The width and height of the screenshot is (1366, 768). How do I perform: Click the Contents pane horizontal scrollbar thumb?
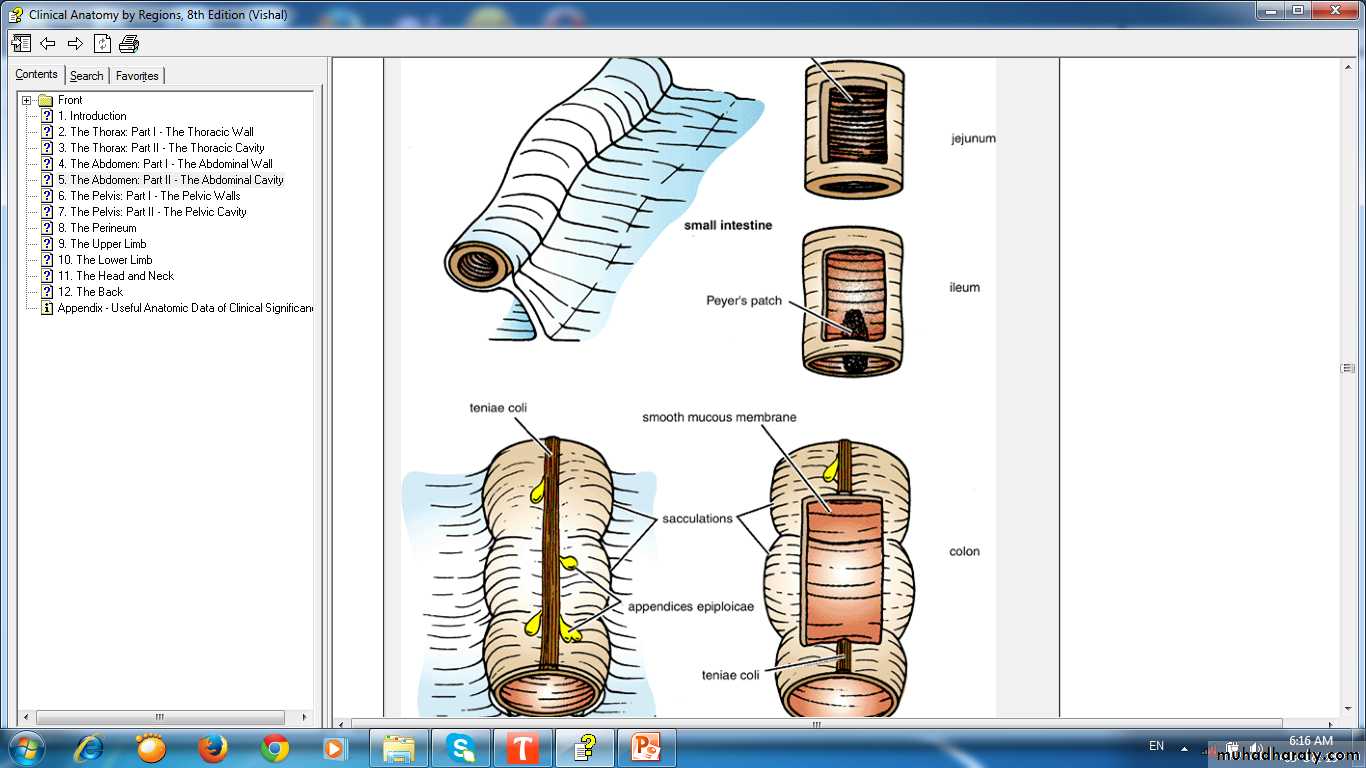tap(160, 717)
